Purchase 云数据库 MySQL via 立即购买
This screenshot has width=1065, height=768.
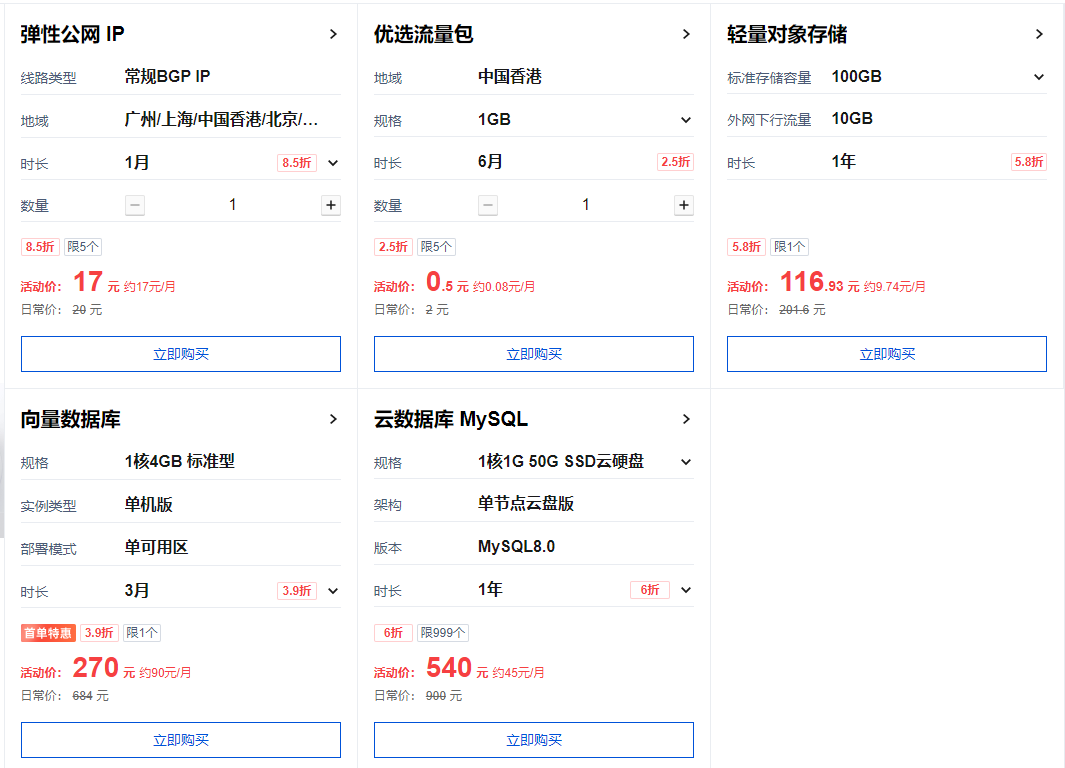click(534, 740)
